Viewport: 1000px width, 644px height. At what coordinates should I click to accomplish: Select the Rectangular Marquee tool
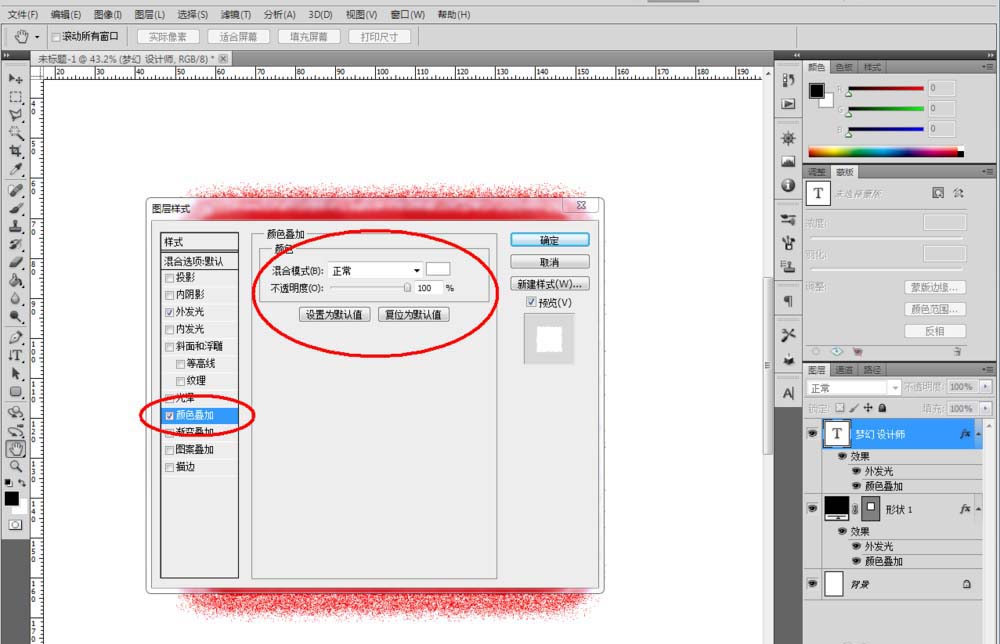[15, 97]
